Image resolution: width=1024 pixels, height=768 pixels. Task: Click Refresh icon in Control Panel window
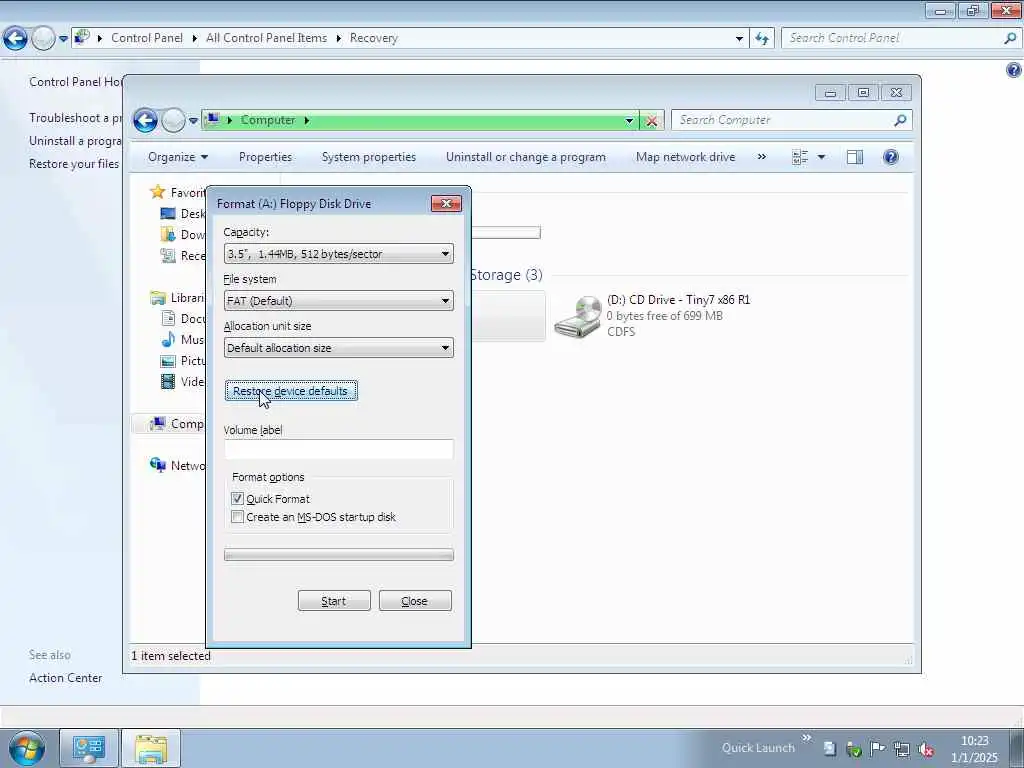click(761, 39)
